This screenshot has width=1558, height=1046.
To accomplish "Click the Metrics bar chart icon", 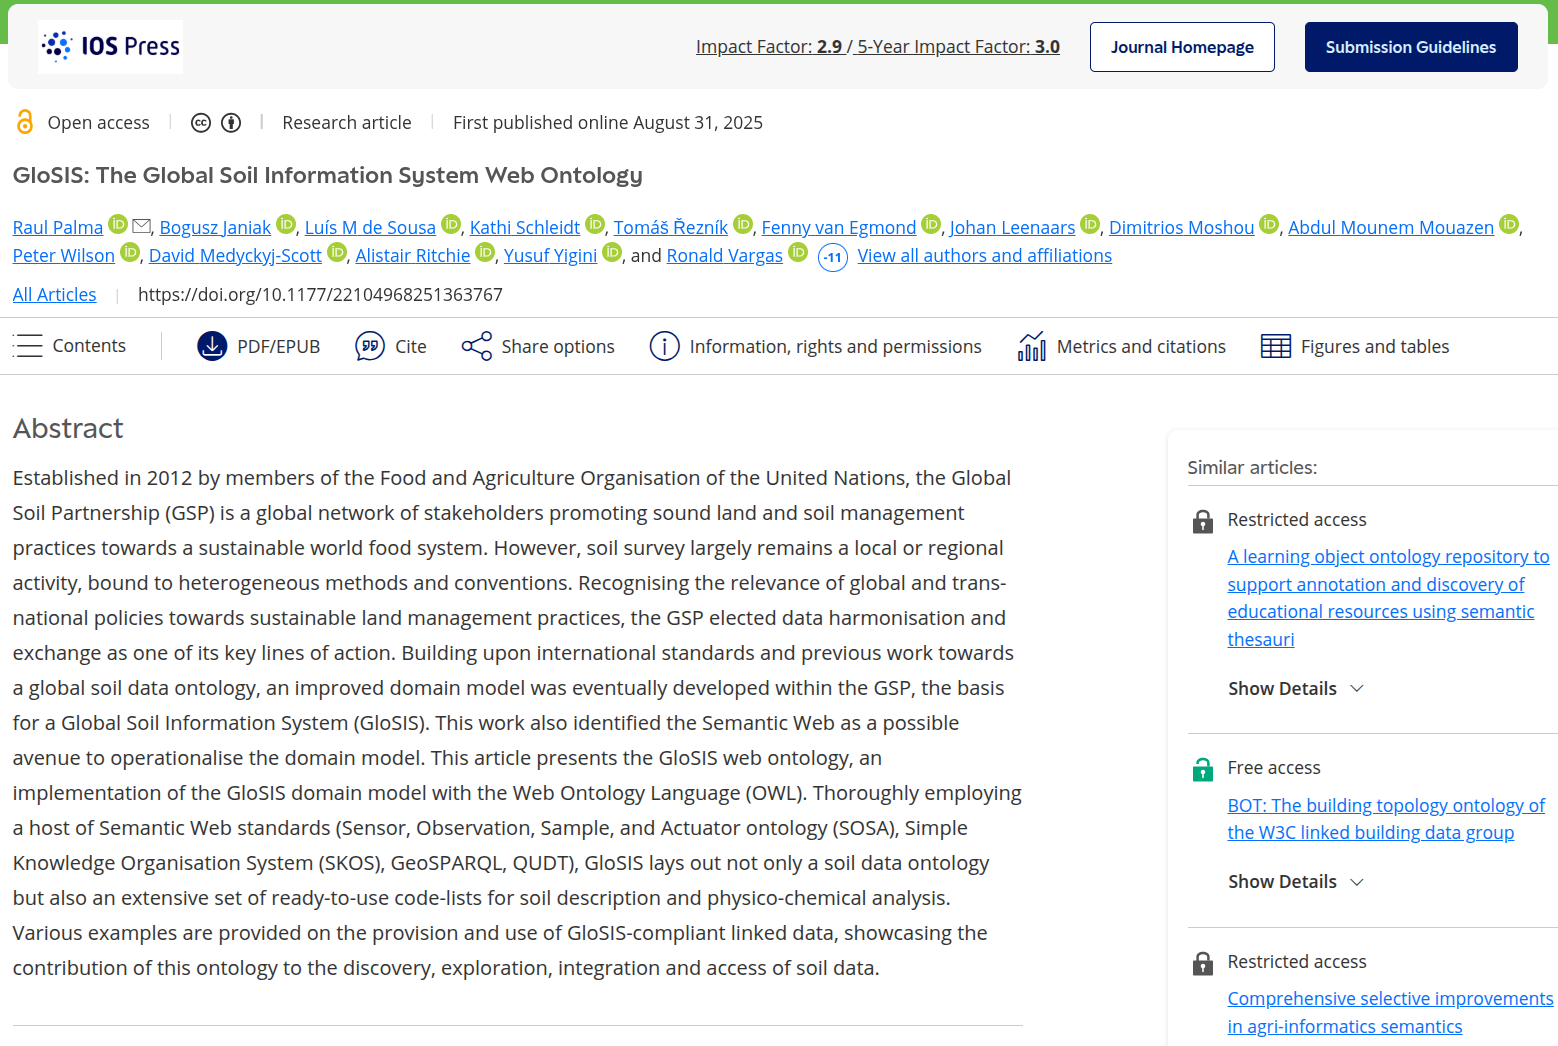I will tap(1032, 346).
